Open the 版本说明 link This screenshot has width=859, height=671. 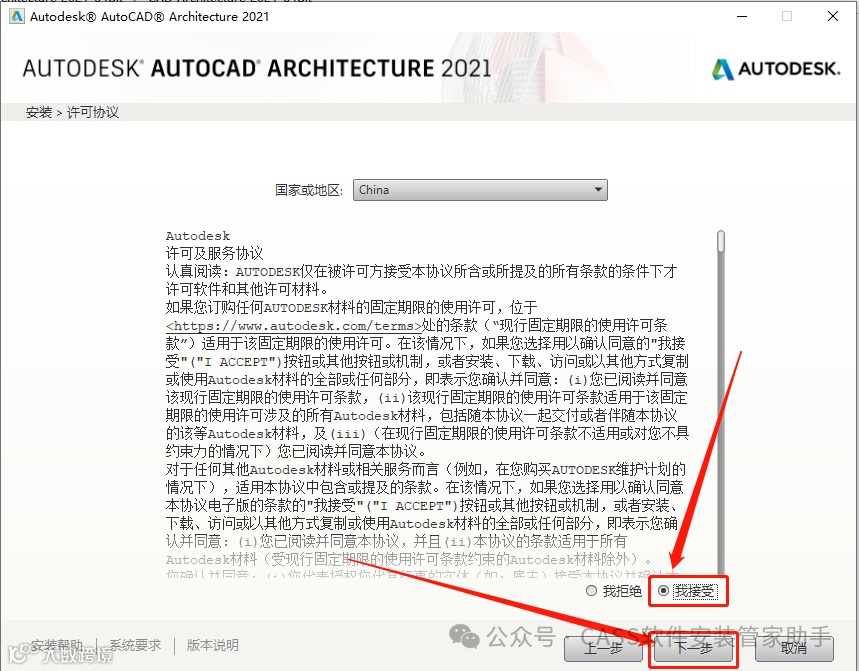(213, 645)
